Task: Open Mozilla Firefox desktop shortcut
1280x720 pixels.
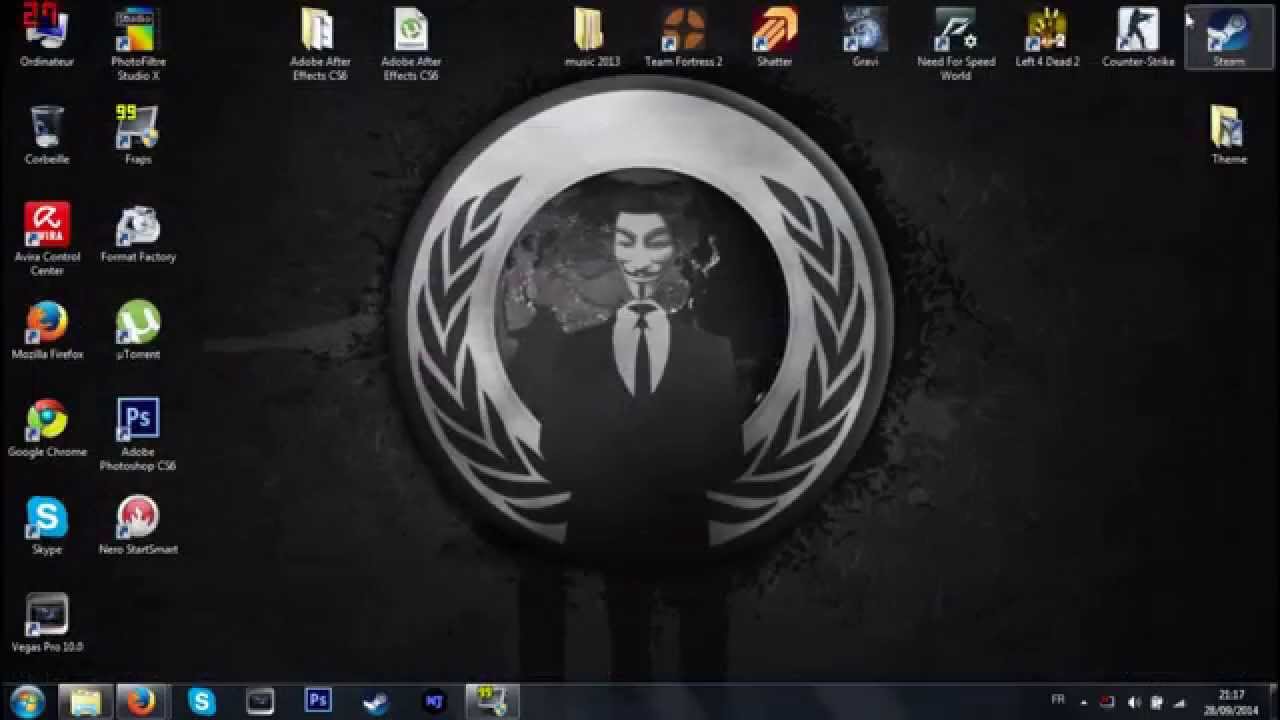Action: click(x=47, y=330)
